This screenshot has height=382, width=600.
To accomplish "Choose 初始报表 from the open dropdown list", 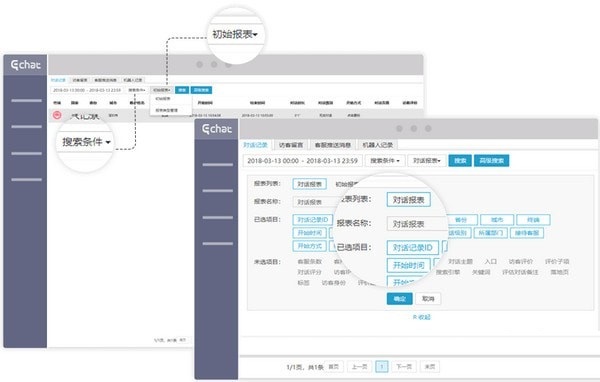I will tap(163, 99).
